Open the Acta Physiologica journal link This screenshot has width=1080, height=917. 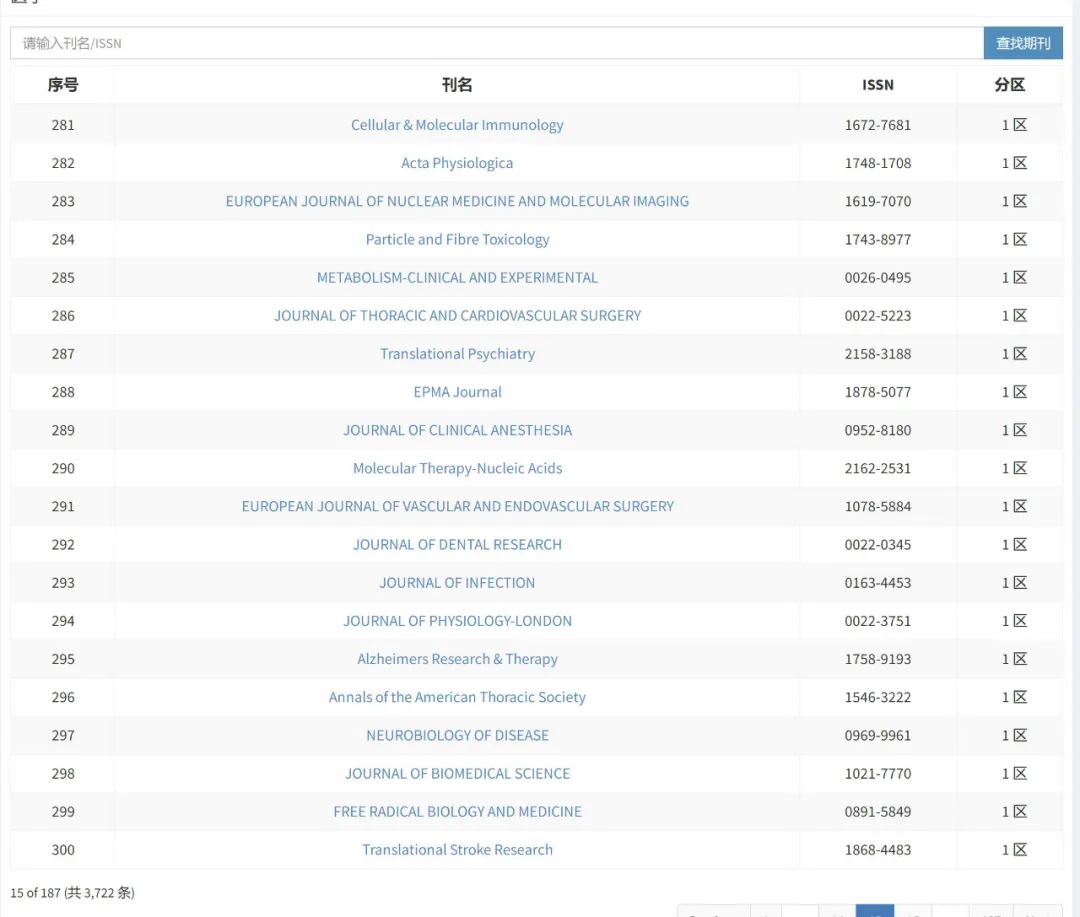point(457,163)
